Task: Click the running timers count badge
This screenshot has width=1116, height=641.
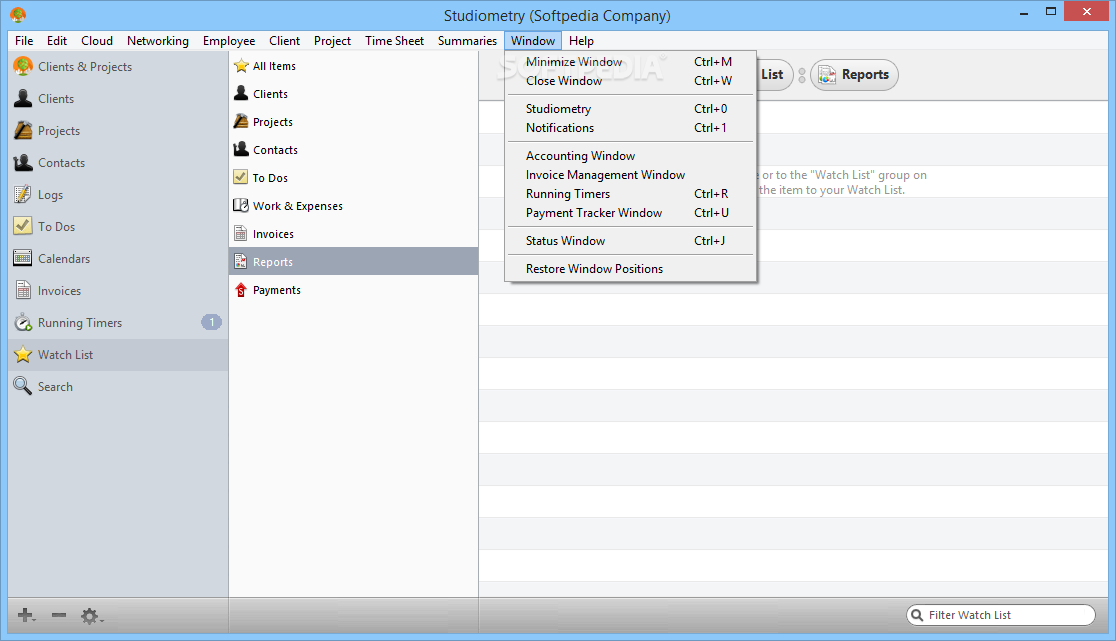Action: point(211,322)
